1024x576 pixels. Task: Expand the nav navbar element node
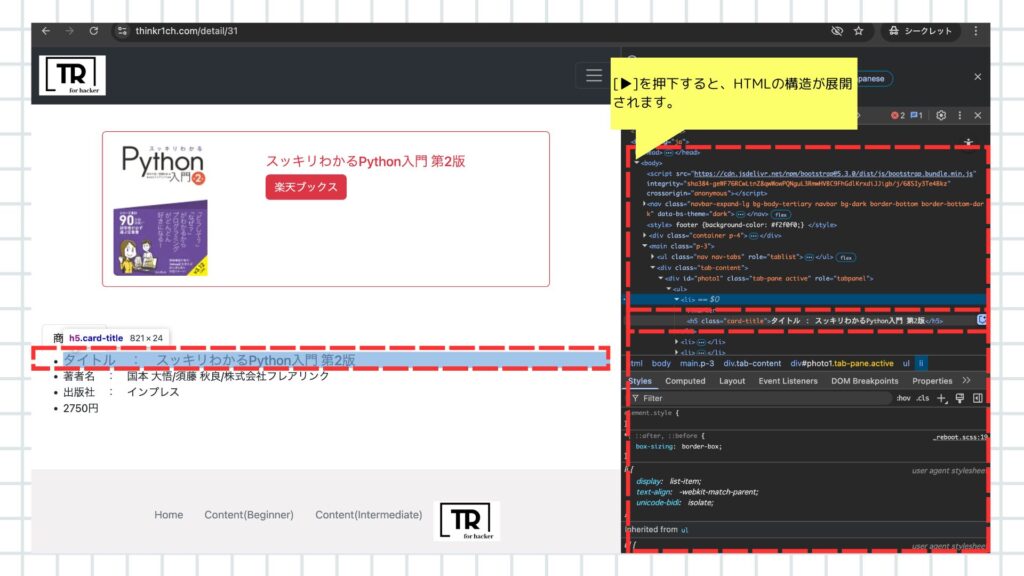(645, 204)
